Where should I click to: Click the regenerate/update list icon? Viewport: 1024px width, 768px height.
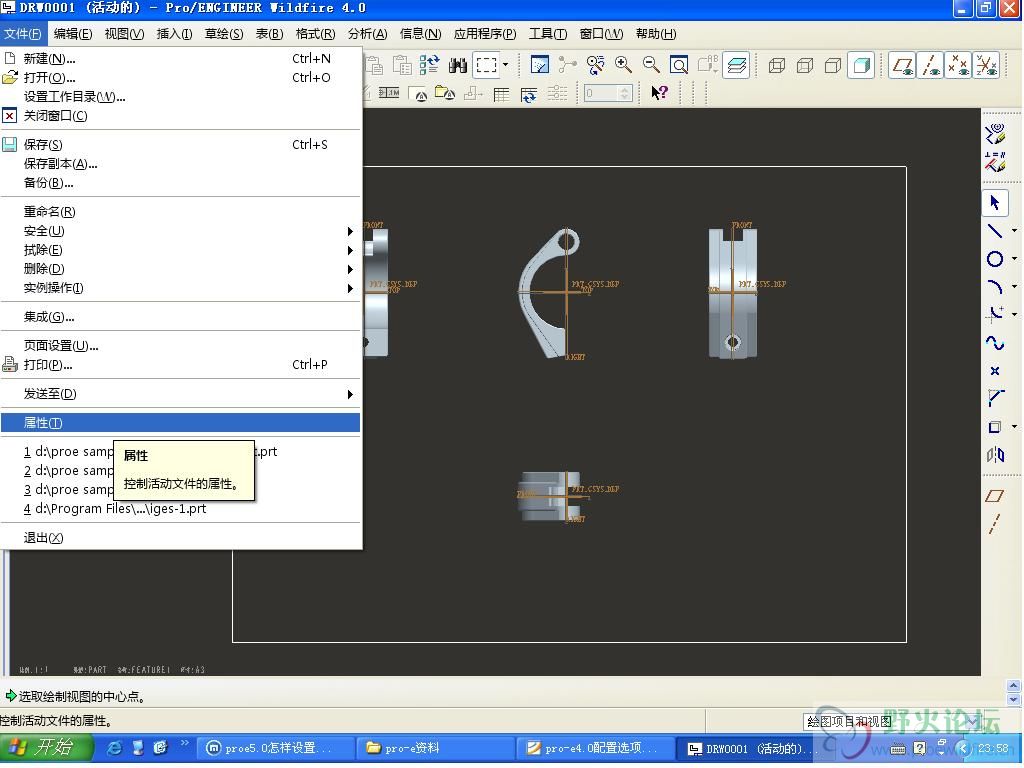428,65
